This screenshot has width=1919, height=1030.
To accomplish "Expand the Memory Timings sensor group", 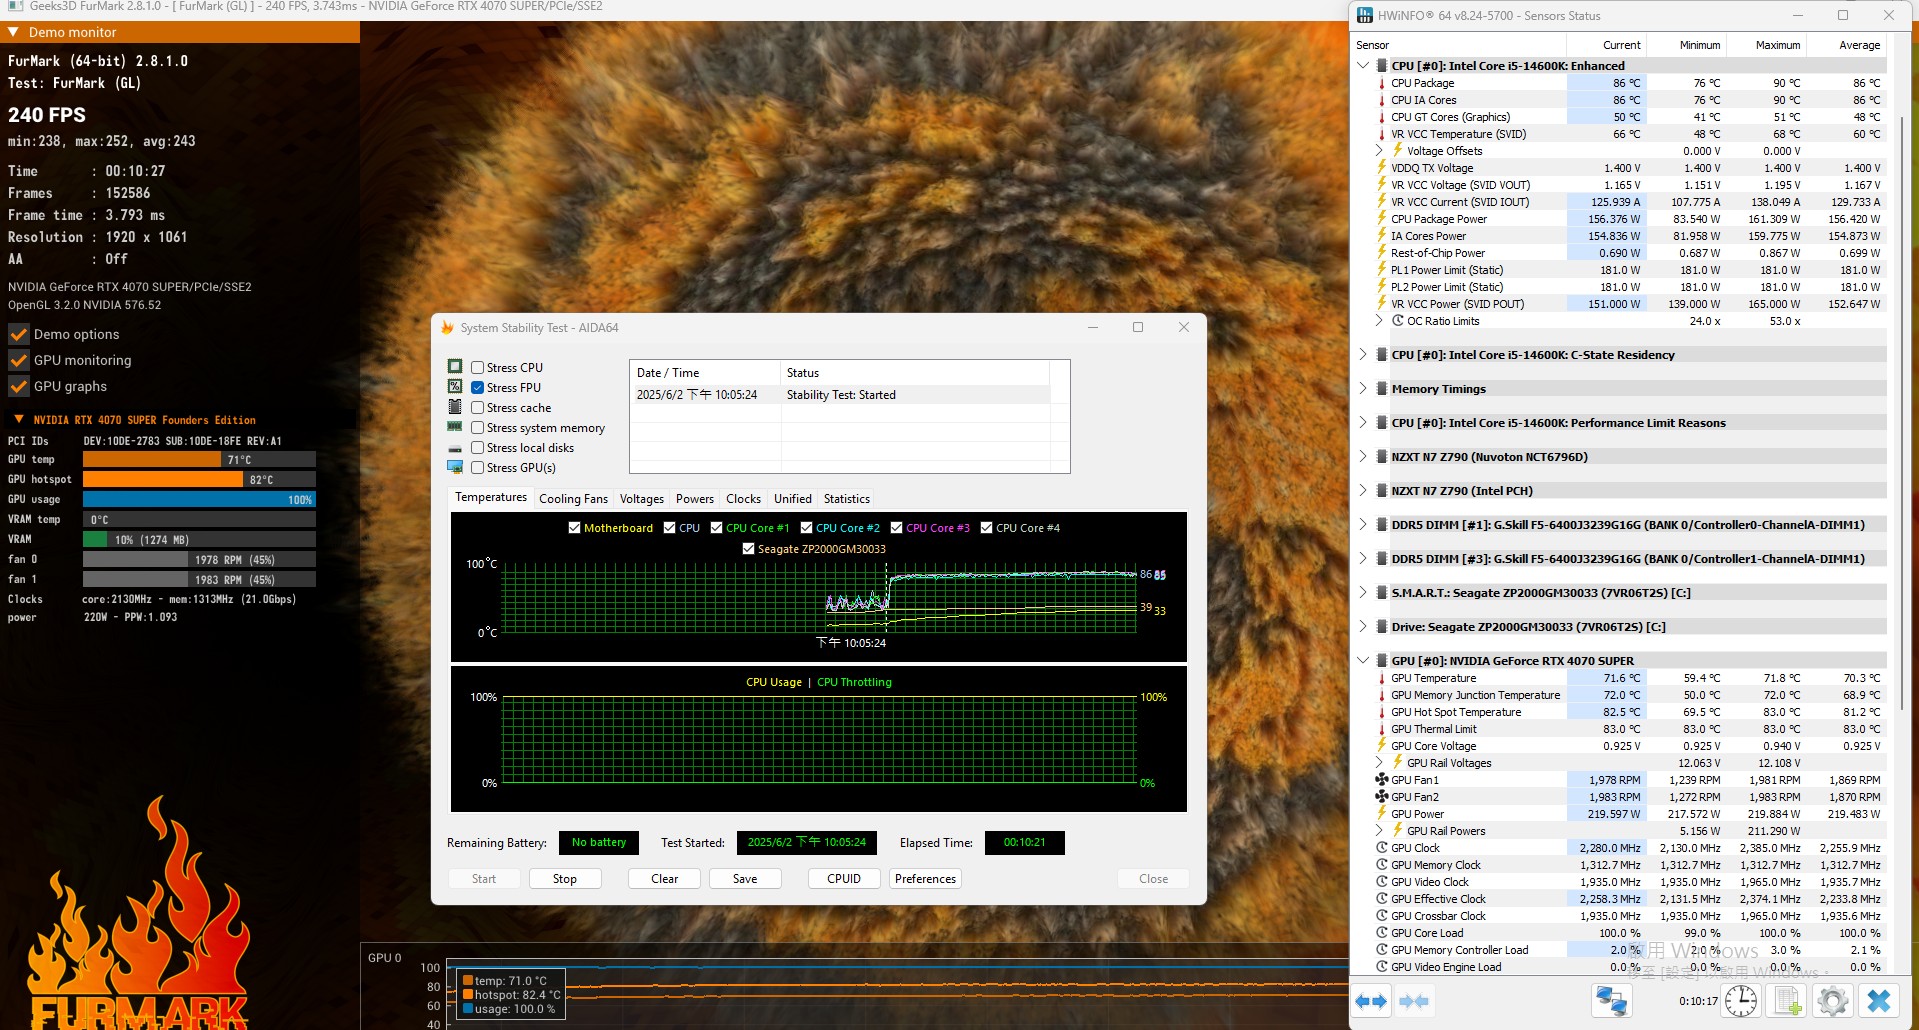I will 1363,389.
